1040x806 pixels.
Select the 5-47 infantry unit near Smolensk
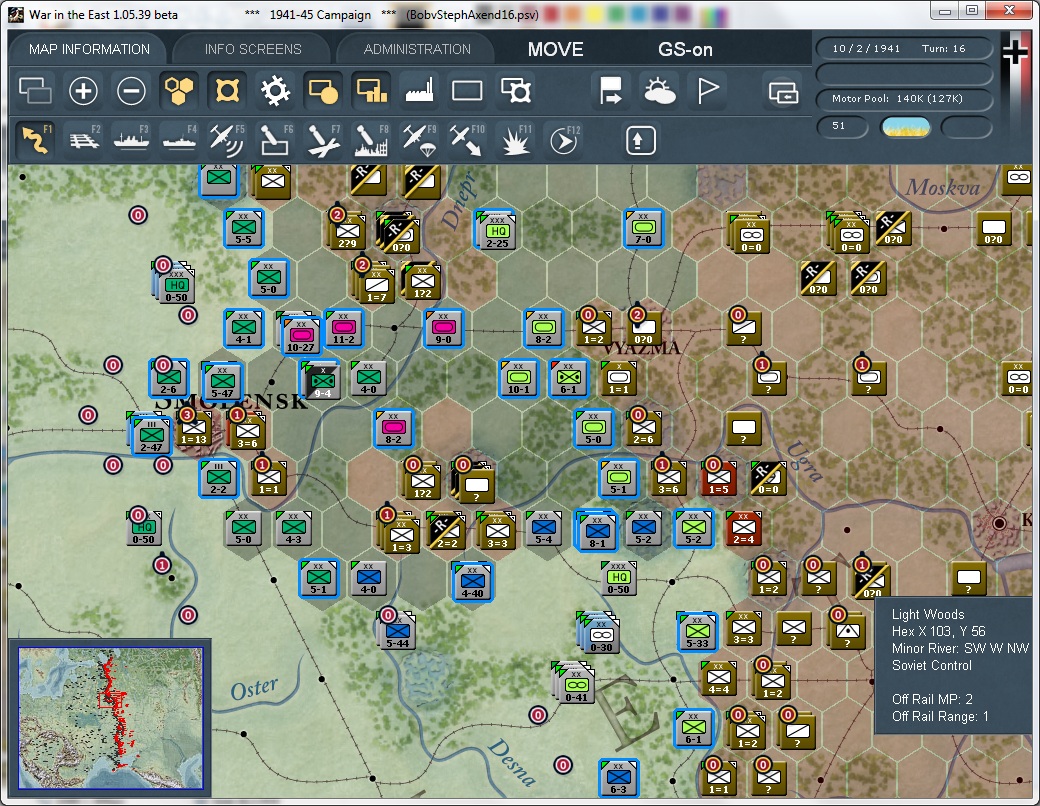(223, 381)
